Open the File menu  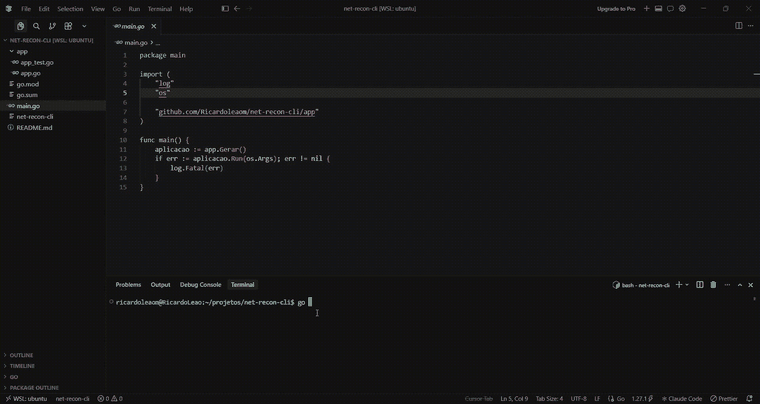26,9
